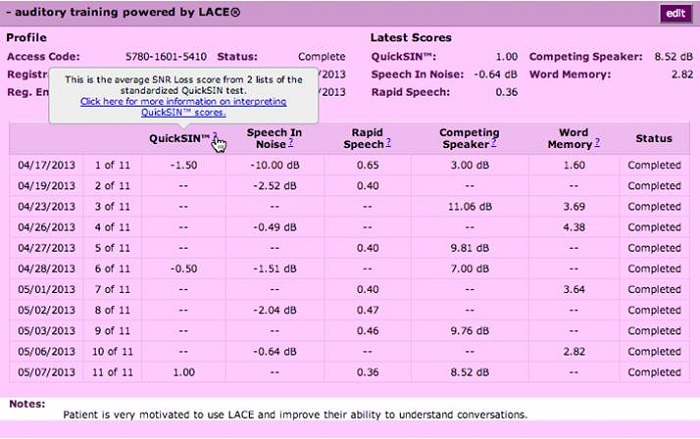Image resolution: width=700 pixels, height=439 pixels.
Task: Select the Competing Speaker value 9.76 dB
Action: [469, 331]
